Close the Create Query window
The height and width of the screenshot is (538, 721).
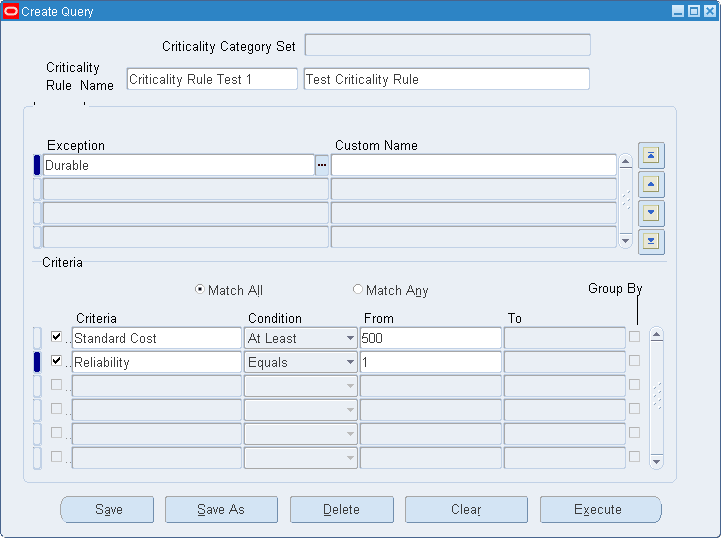click(x=710, y=11)
